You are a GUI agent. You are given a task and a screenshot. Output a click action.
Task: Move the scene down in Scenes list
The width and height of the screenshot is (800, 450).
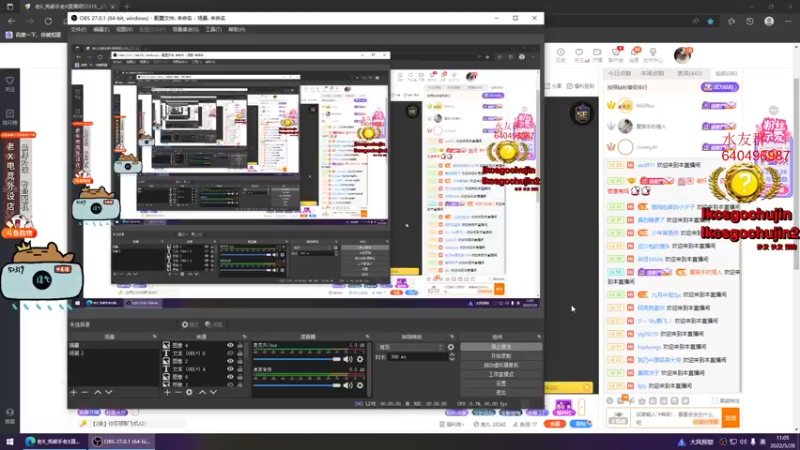click(x=109, y=392)
